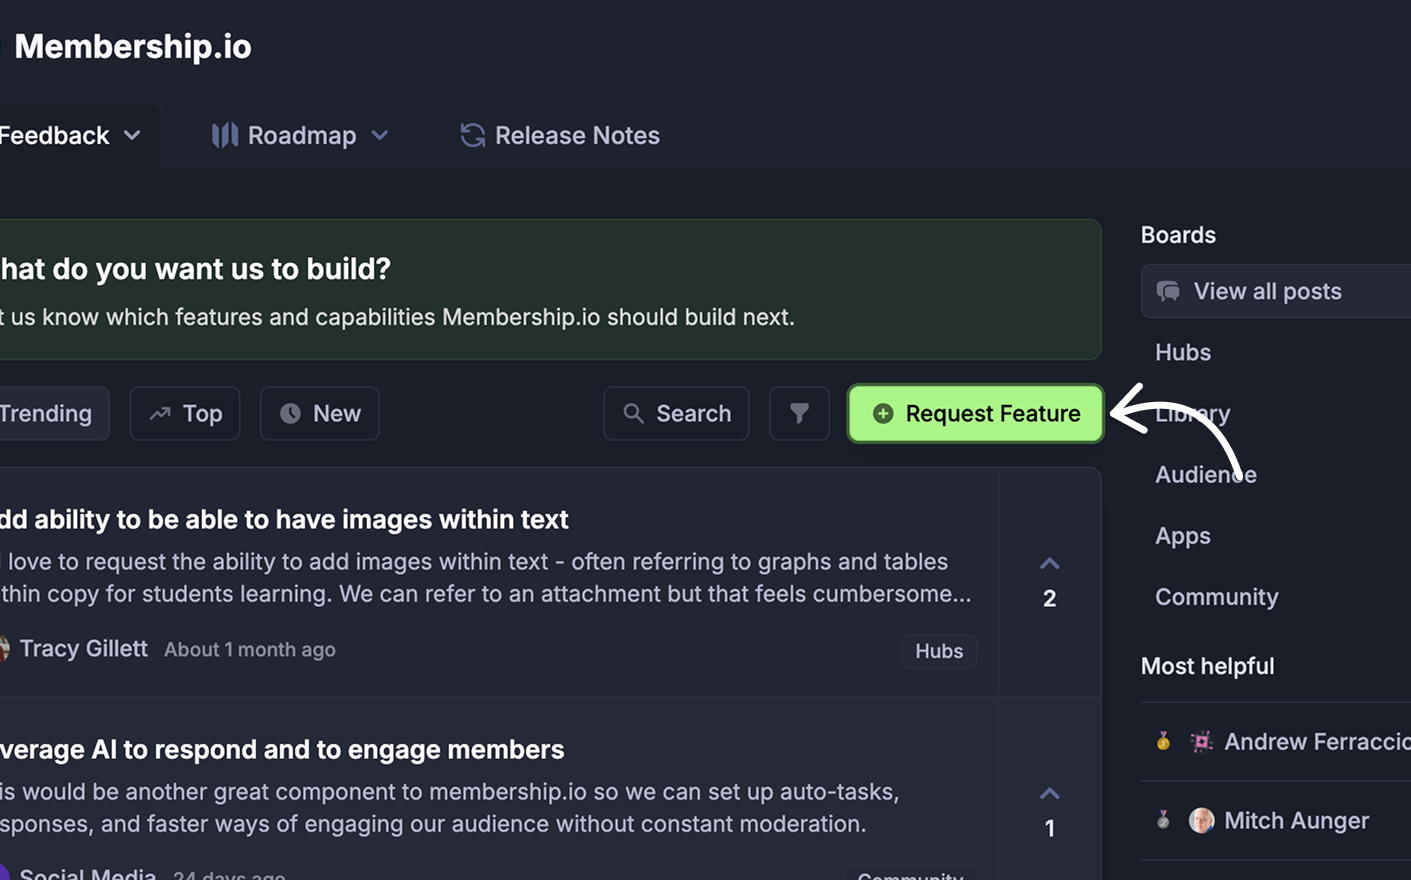This screenshot has width=1411, height=880.
Task: Open the filter options icon
Action: tap(798, 413)
